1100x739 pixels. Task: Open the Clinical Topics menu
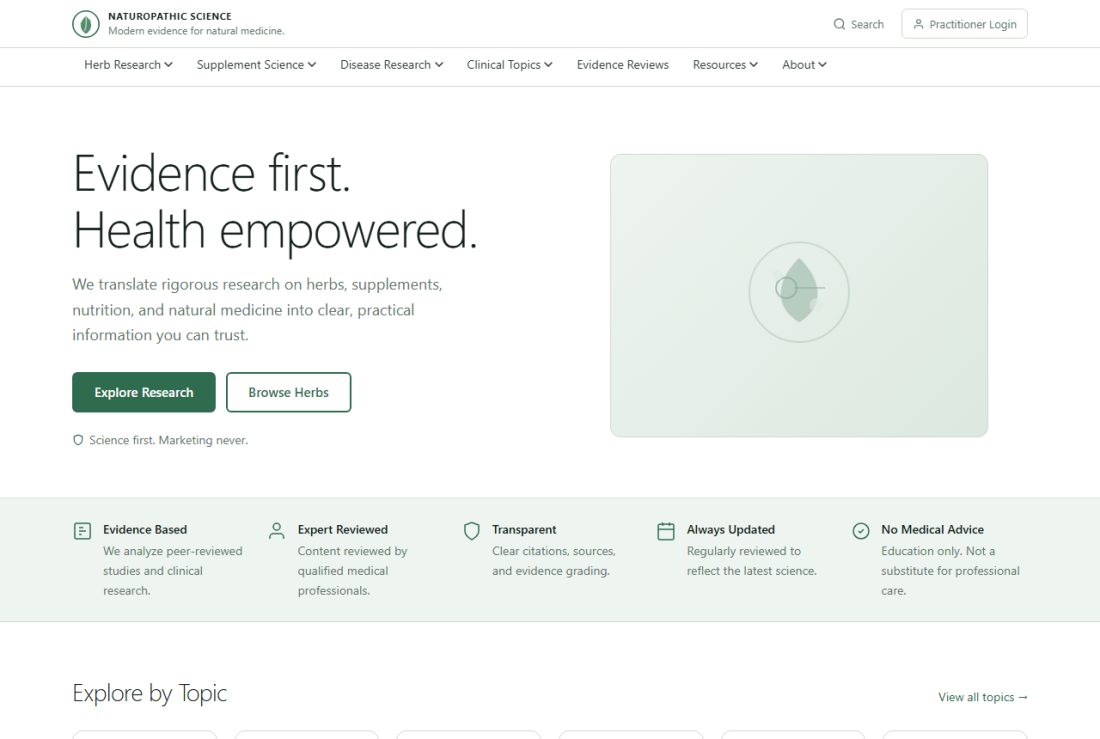tap(510, 65)
